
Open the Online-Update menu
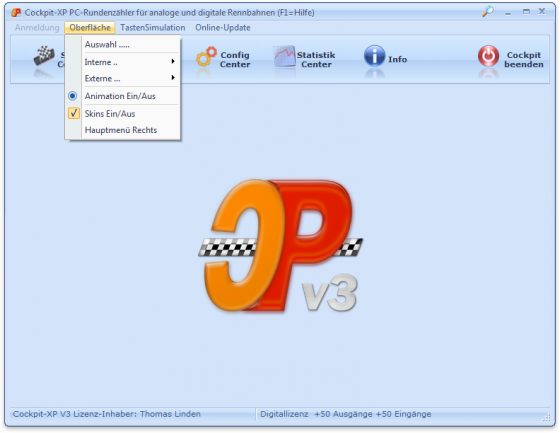pyautogui.click(x=222, y=28)
